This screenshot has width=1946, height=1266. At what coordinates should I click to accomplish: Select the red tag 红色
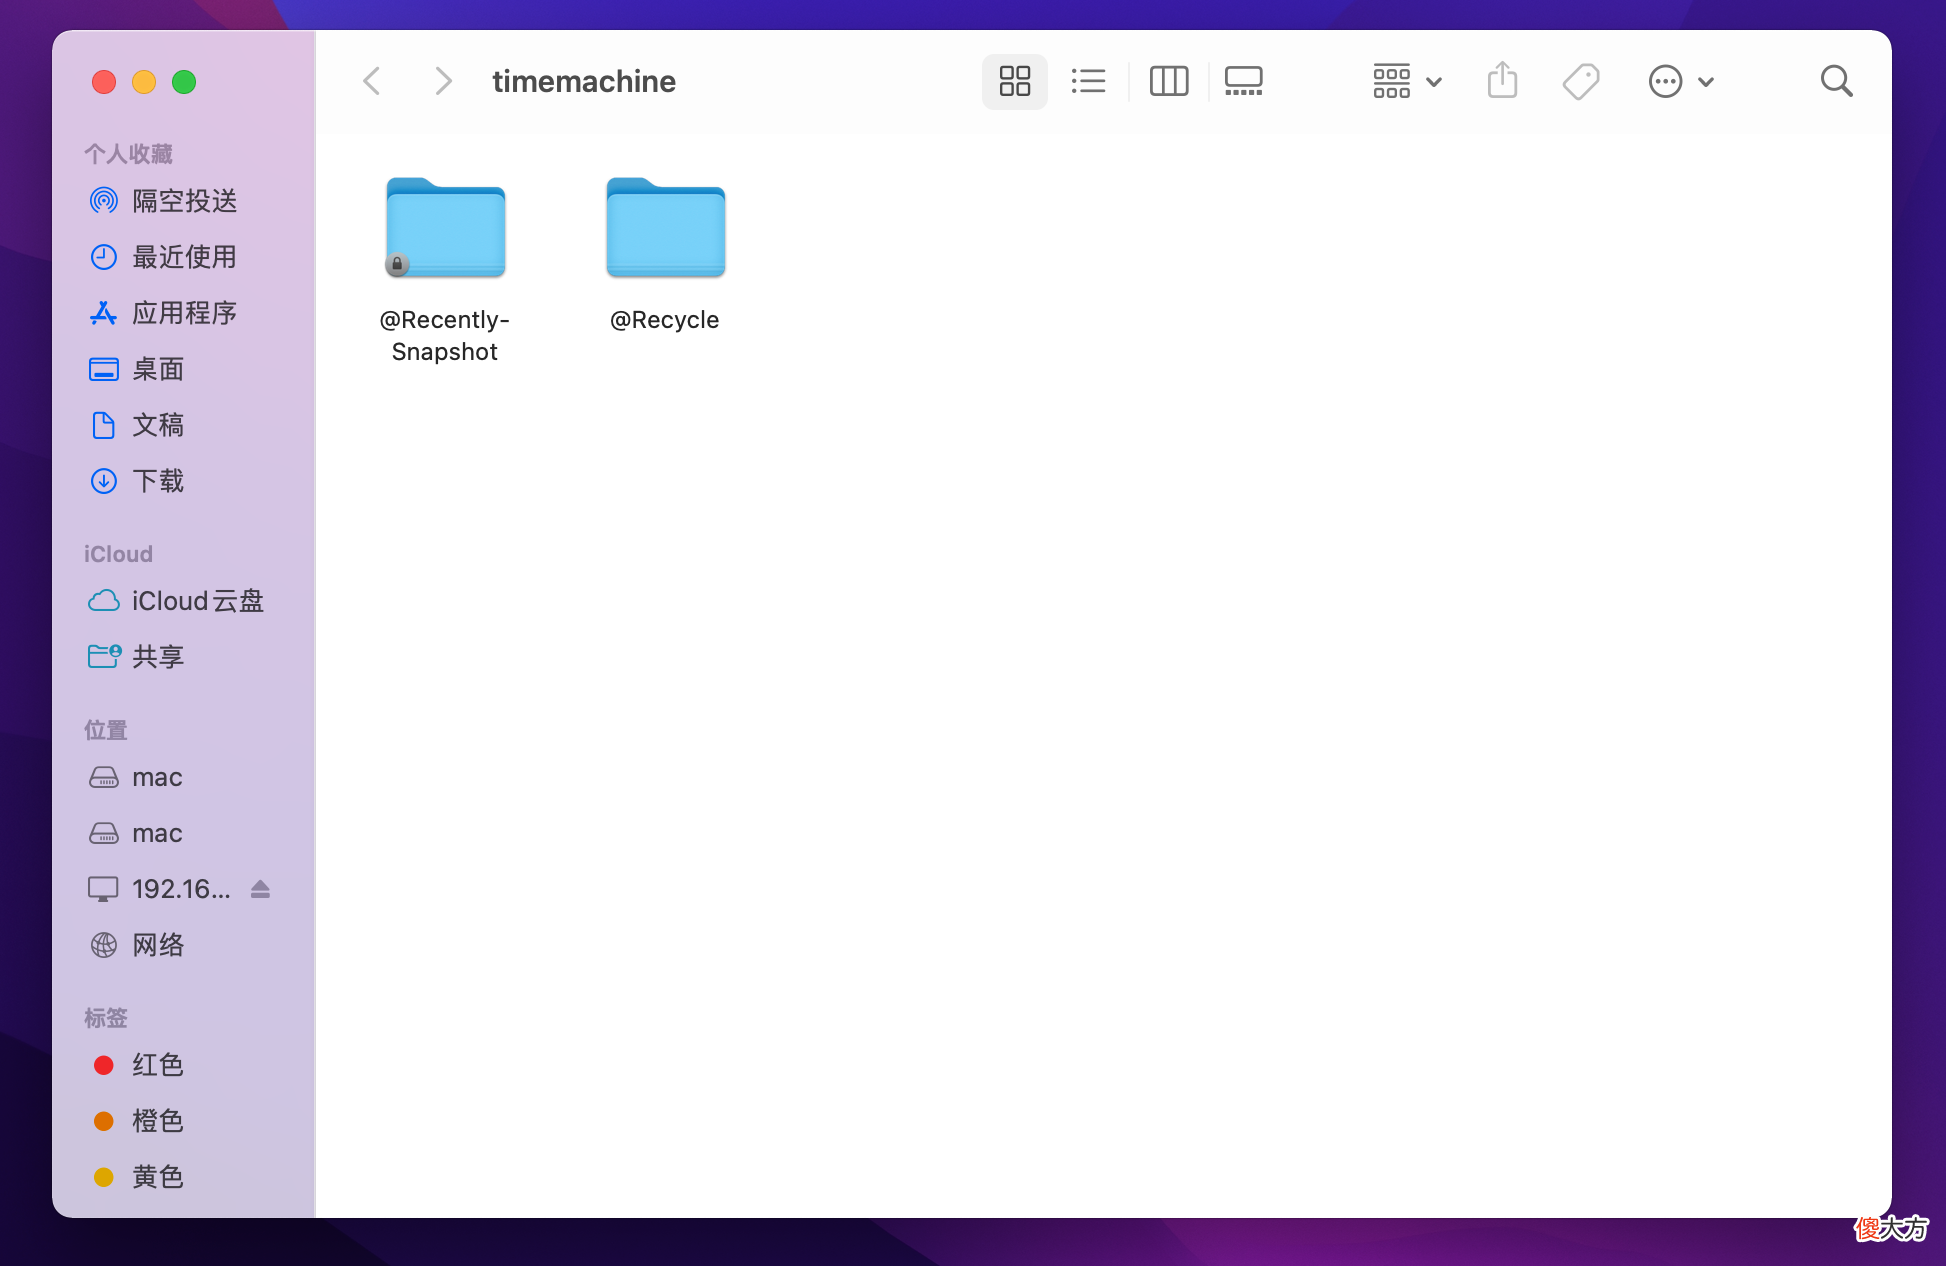click(x=137, y=1065)
